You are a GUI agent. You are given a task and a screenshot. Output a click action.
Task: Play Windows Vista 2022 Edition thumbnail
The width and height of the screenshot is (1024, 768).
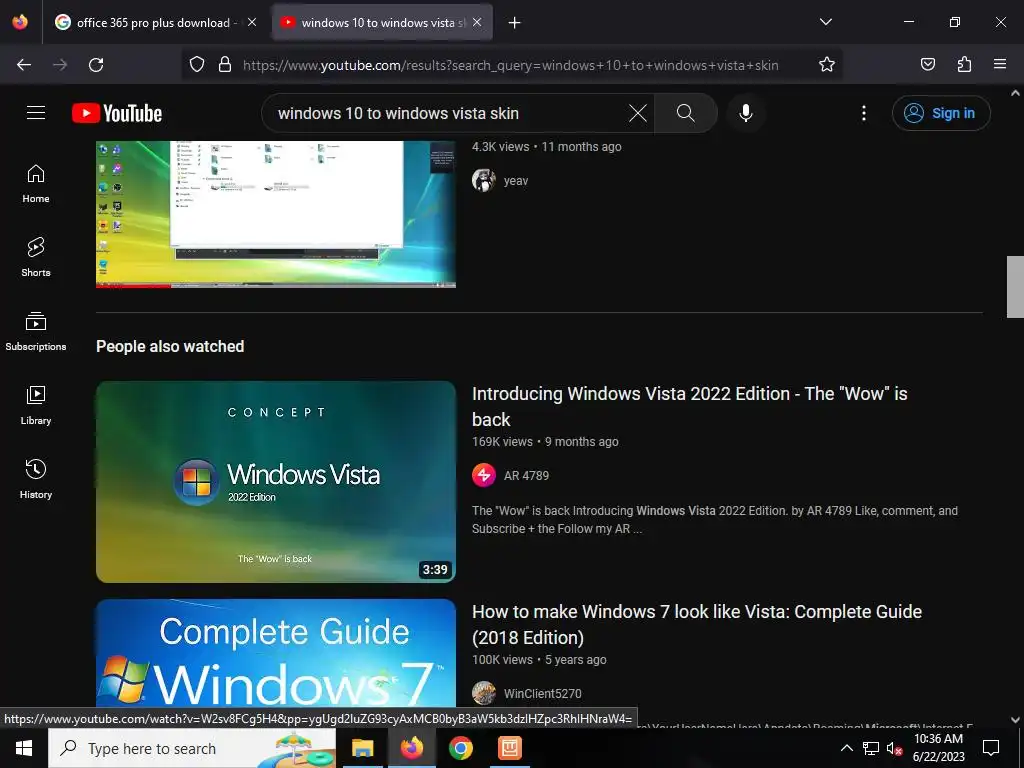pyautogui.click(x=276, y=482)
